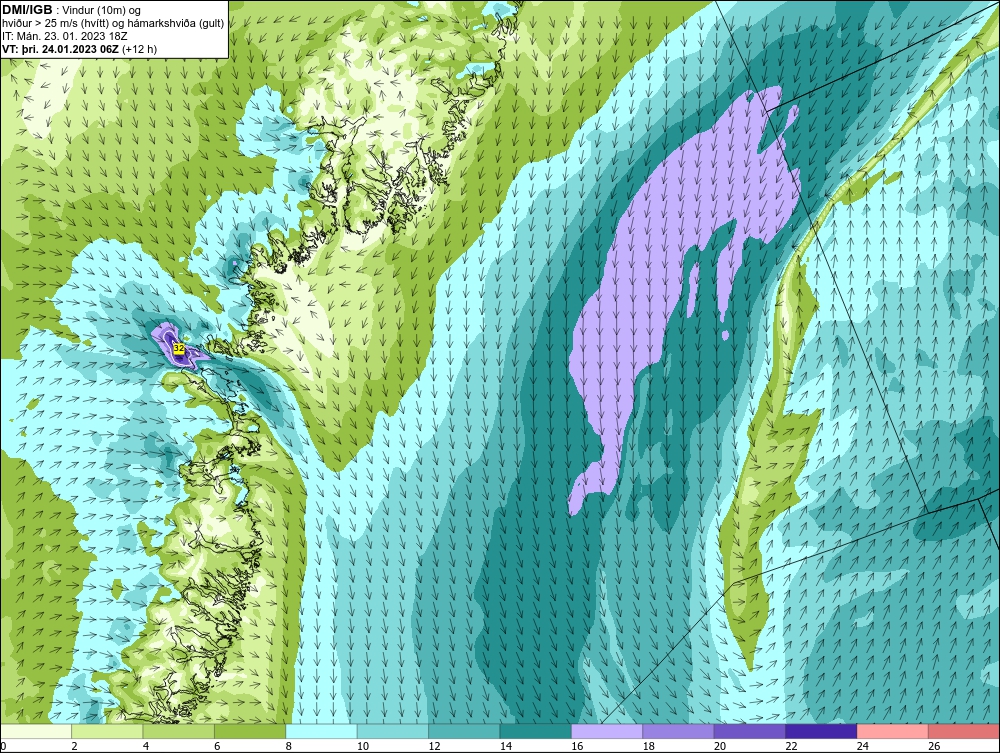Click the 18–20 m/s purple legend swatch

679,731
